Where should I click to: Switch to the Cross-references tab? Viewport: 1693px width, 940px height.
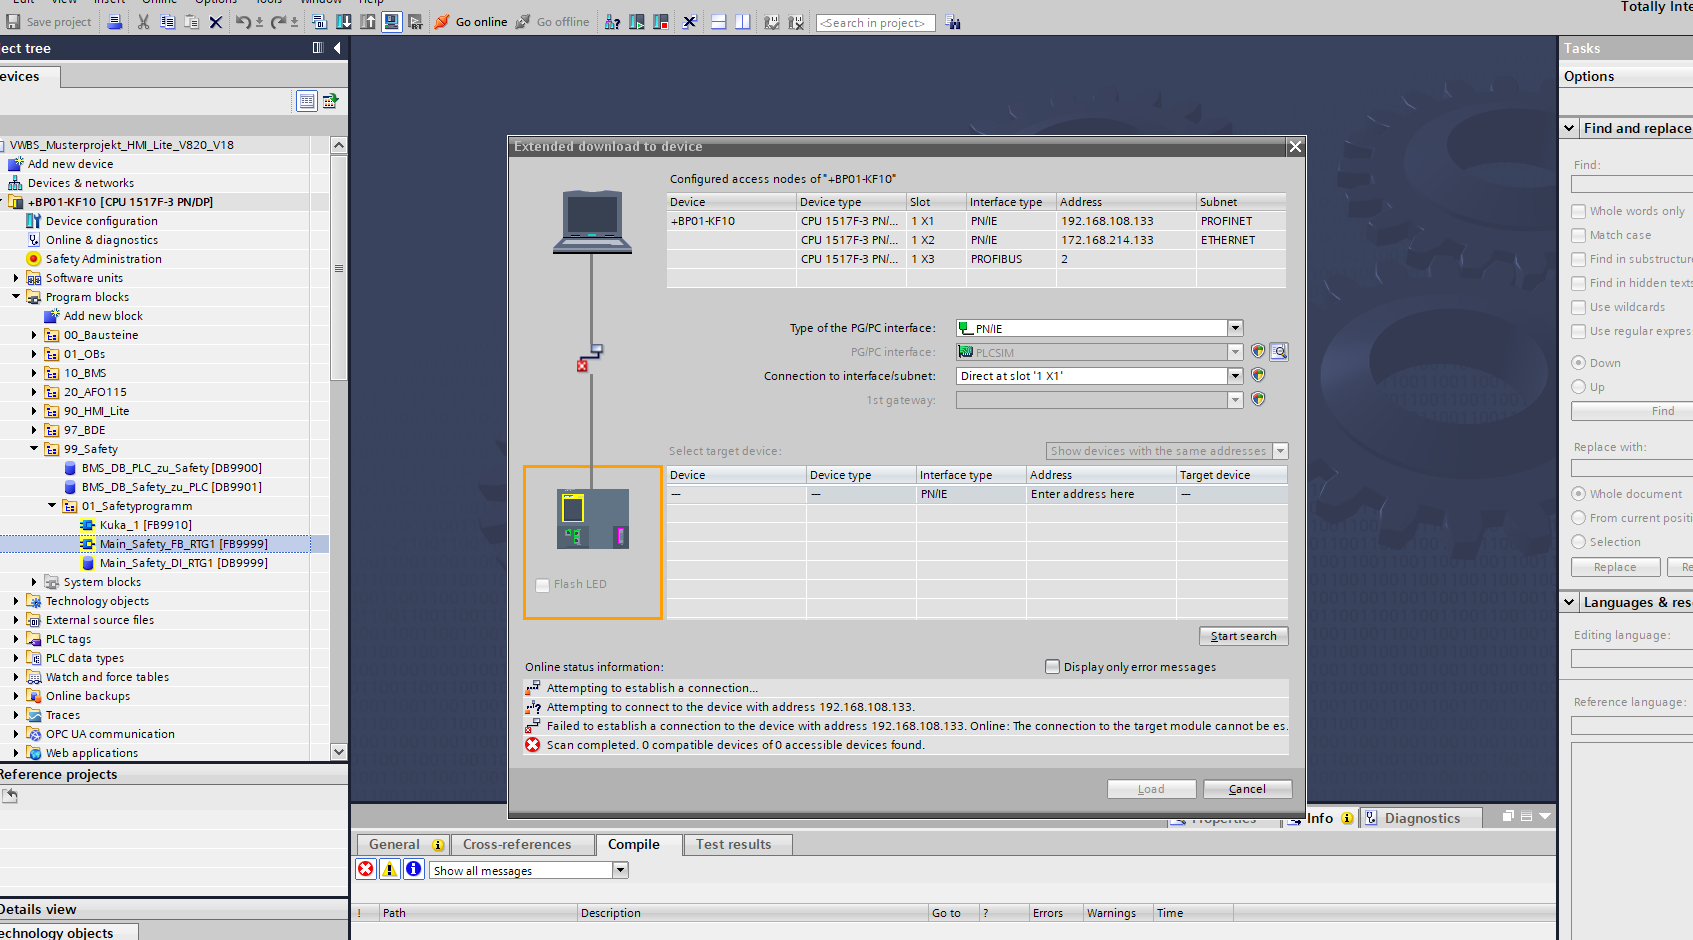tap(517, 845)
